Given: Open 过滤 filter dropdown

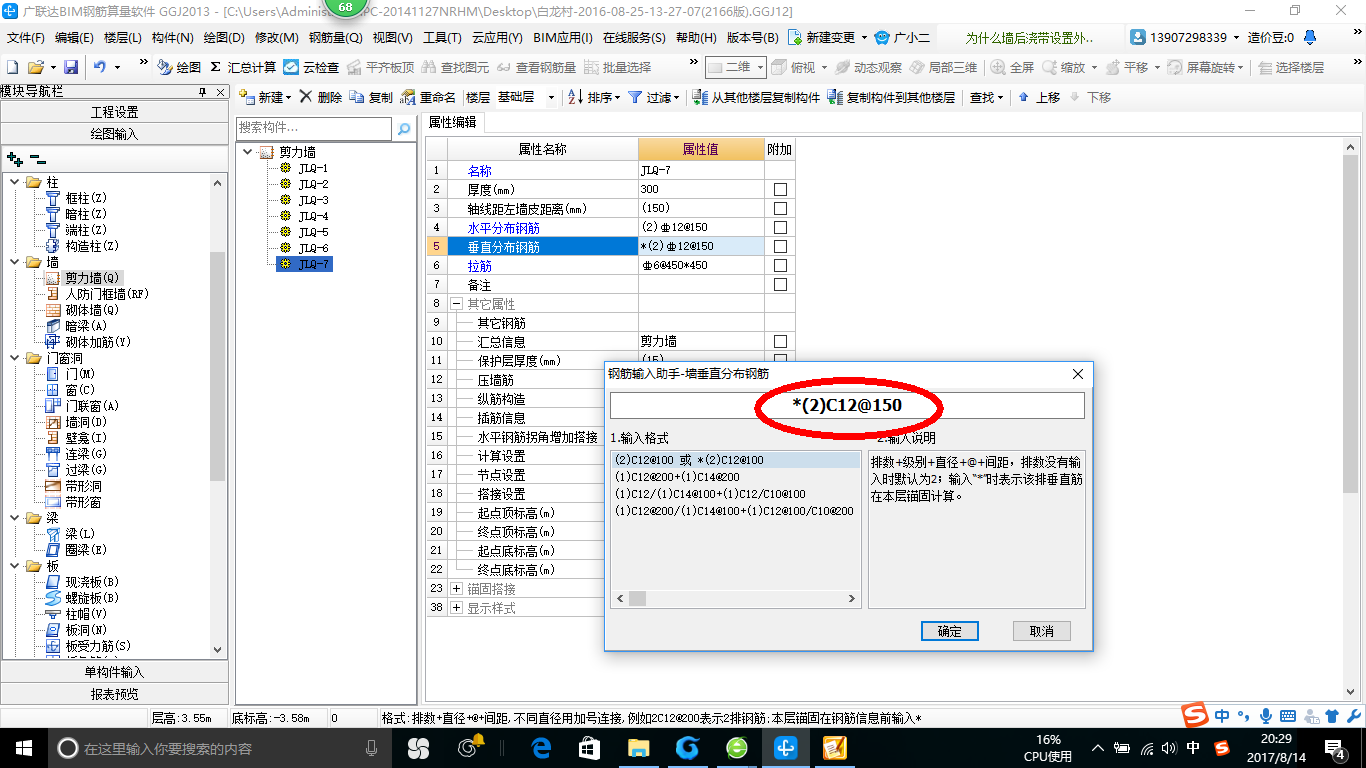Looking at the screenshot, I should point(654,97).
